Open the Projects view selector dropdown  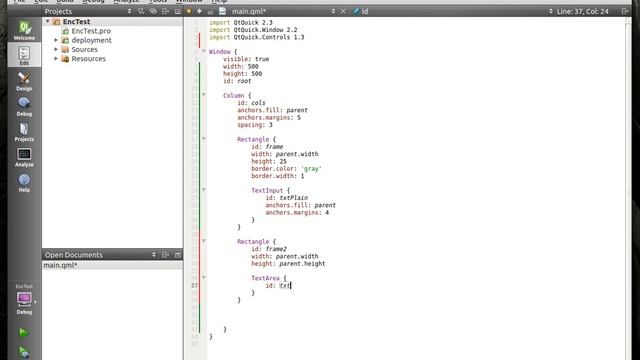coord(129,11)
